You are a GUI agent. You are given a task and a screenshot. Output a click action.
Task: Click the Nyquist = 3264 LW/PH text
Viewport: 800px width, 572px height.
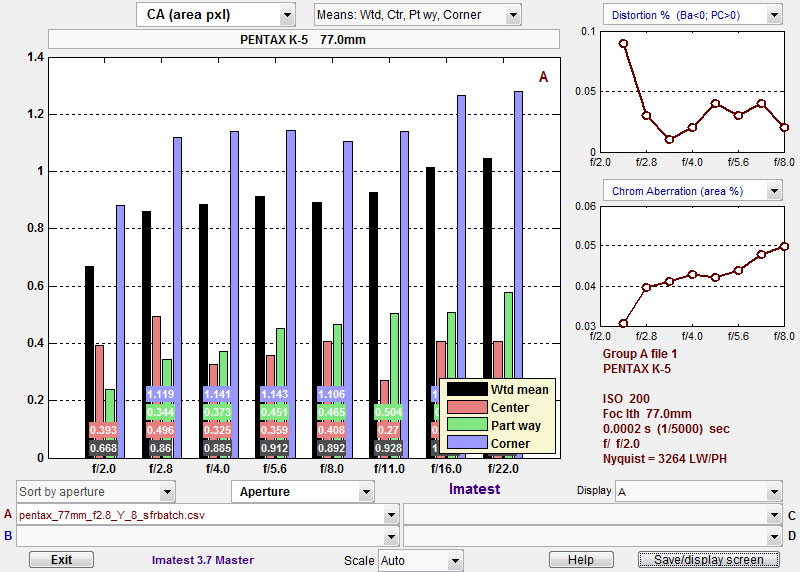point(665,459)
